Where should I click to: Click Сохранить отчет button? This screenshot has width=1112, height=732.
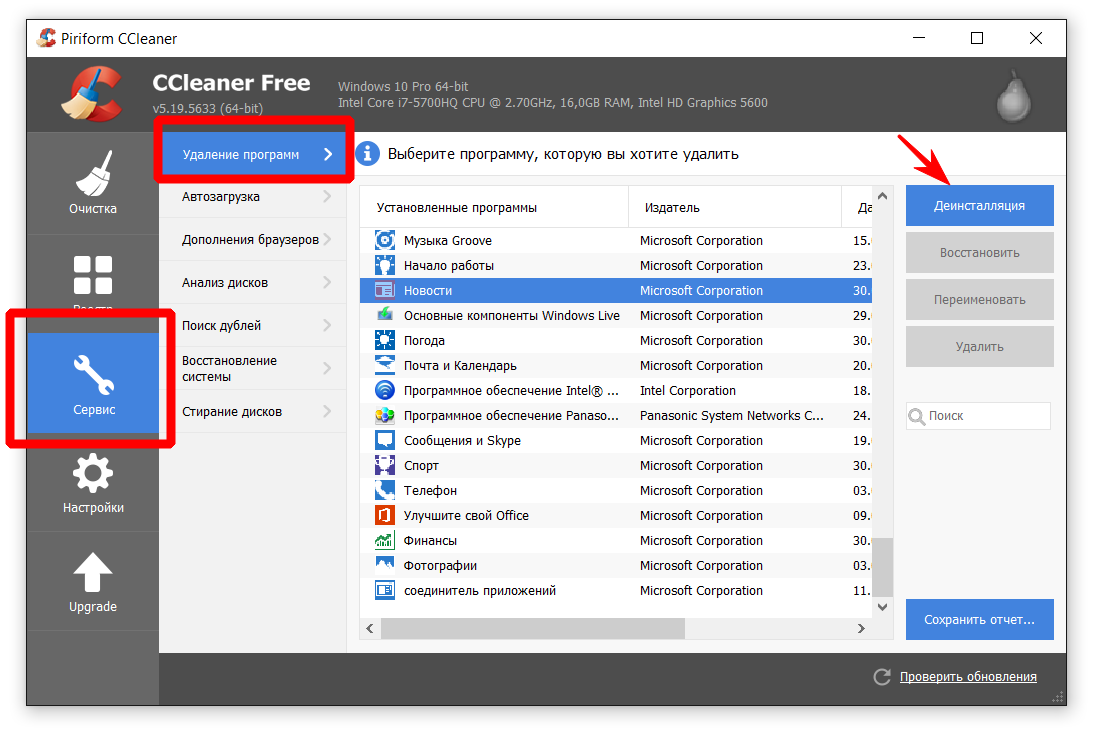[x=979, y=620]
